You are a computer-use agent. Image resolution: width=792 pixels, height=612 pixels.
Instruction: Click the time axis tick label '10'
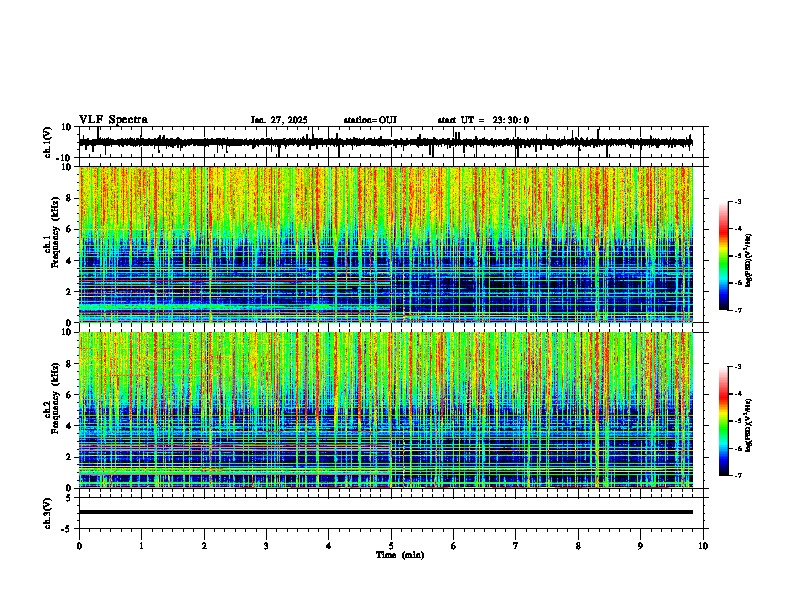point(703,546)
